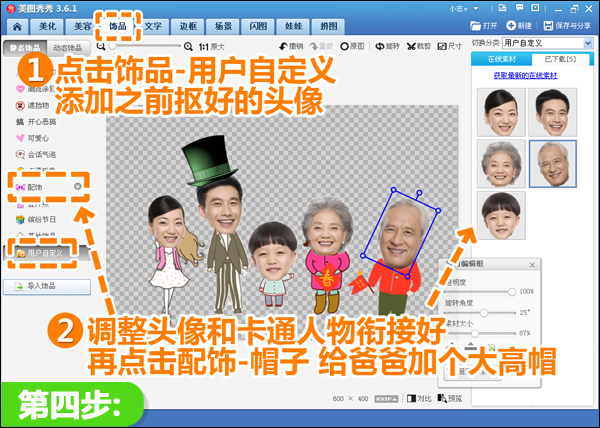
Task: Open the 美容 tab
Action: [81, 26]
